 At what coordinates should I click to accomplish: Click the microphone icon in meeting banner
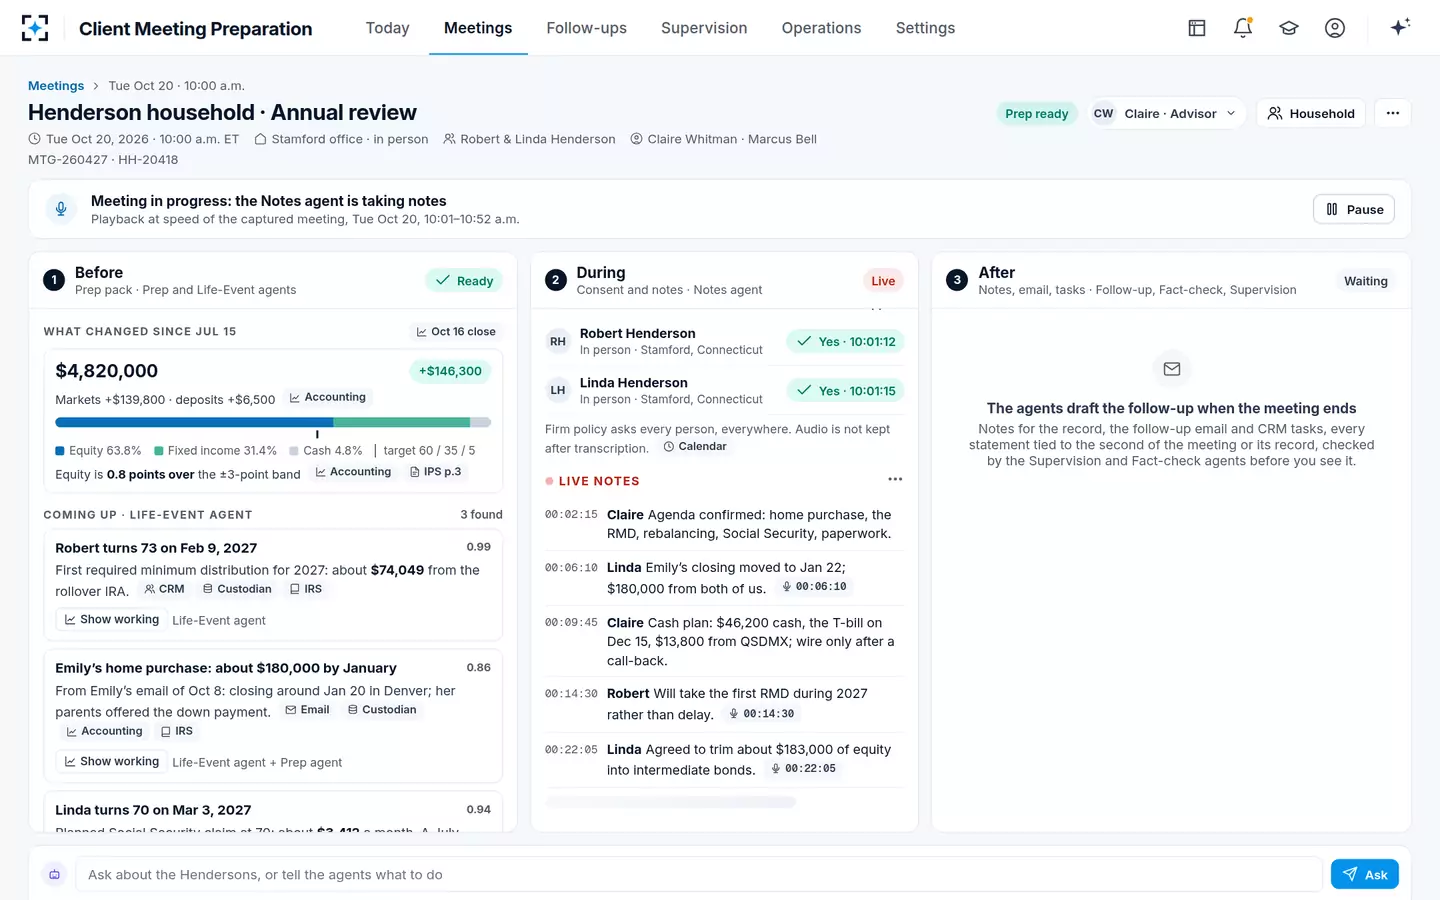(x=61, y=209)
